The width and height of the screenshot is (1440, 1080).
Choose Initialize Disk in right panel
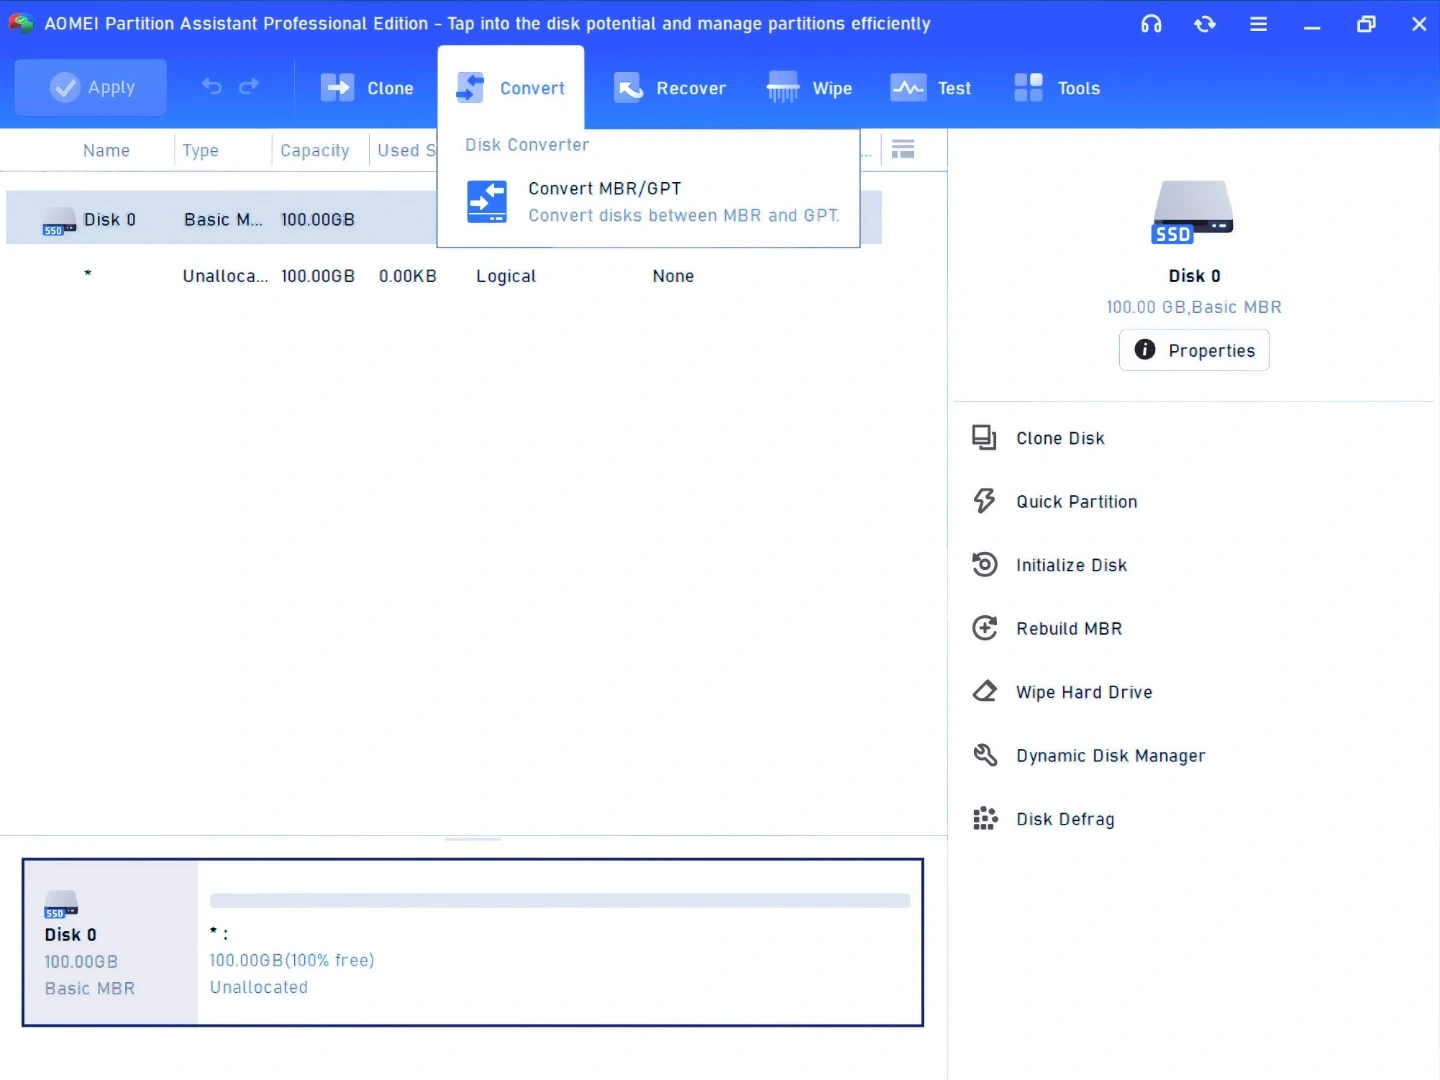1071,565
